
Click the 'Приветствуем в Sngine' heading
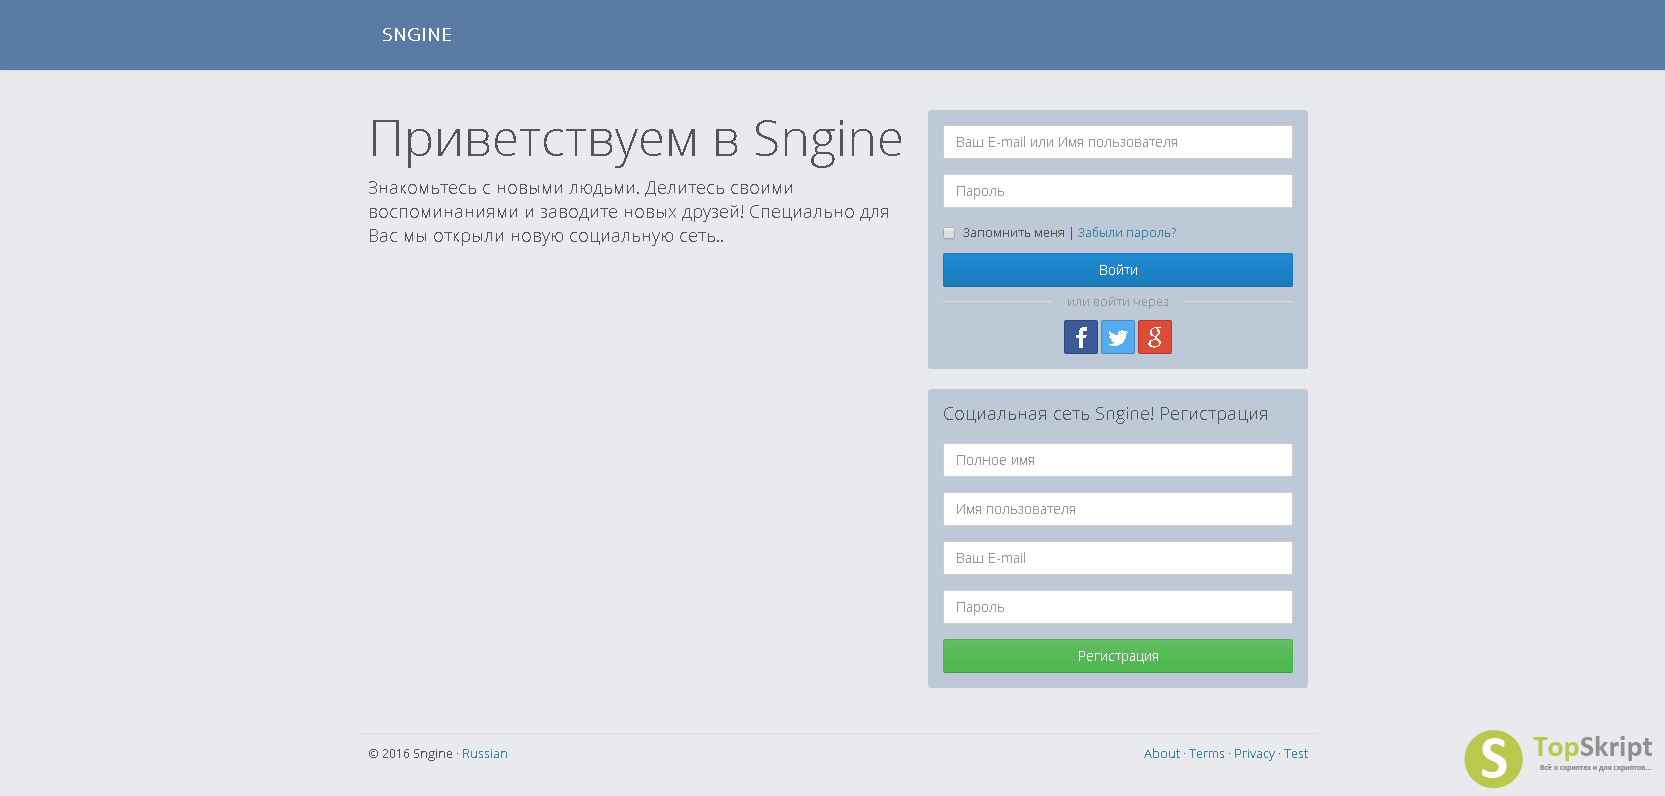tap(636, 139)
